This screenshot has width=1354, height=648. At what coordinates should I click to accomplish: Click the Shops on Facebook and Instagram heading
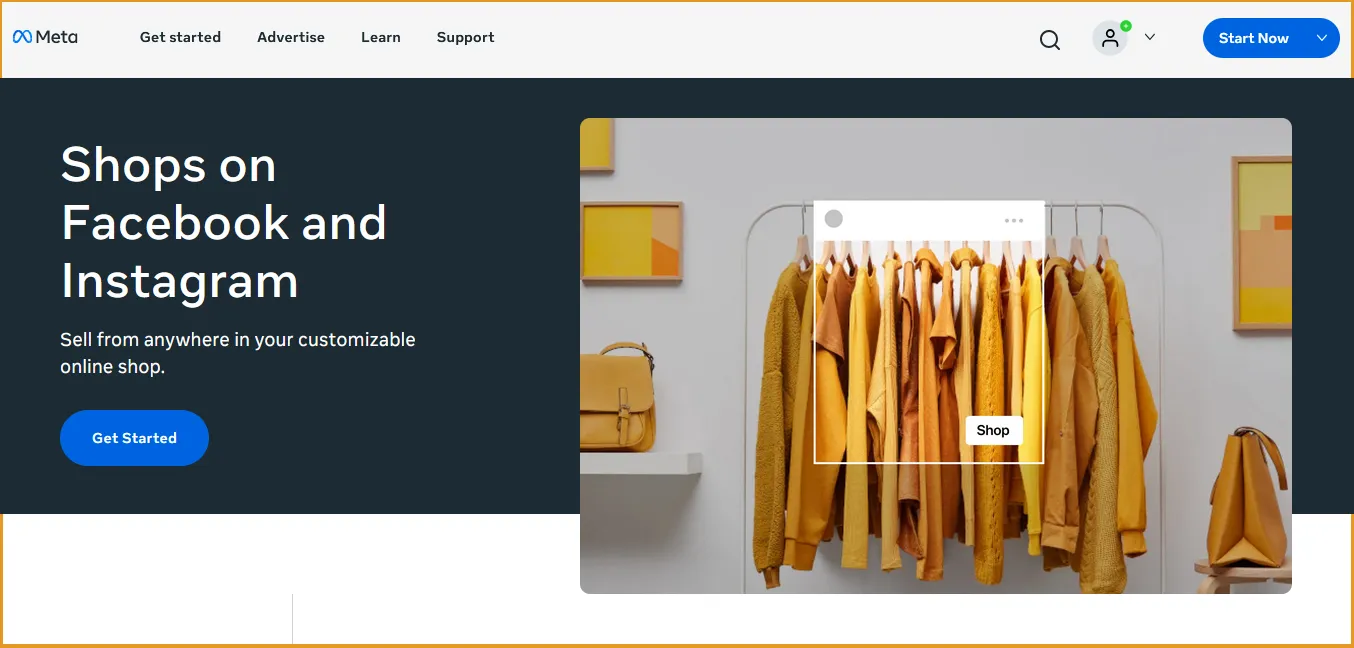pyautogui.click(x=224, y=222)
